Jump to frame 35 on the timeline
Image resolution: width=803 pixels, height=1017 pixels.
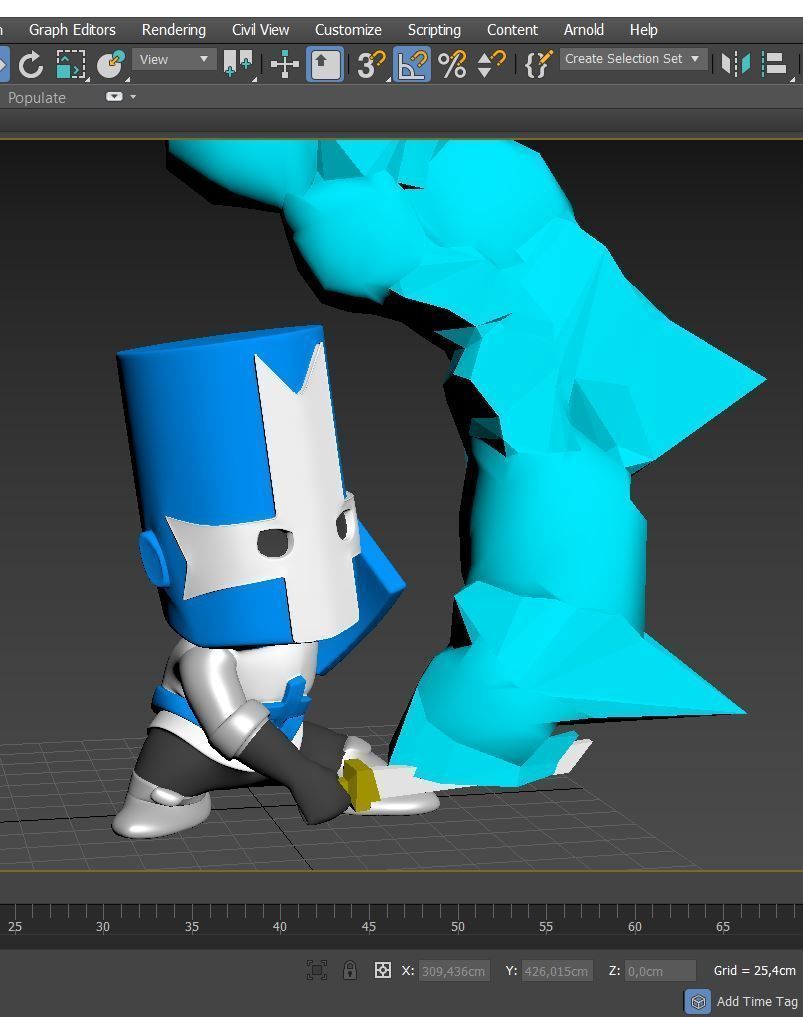pyautogui.click(x=191, y=927)
